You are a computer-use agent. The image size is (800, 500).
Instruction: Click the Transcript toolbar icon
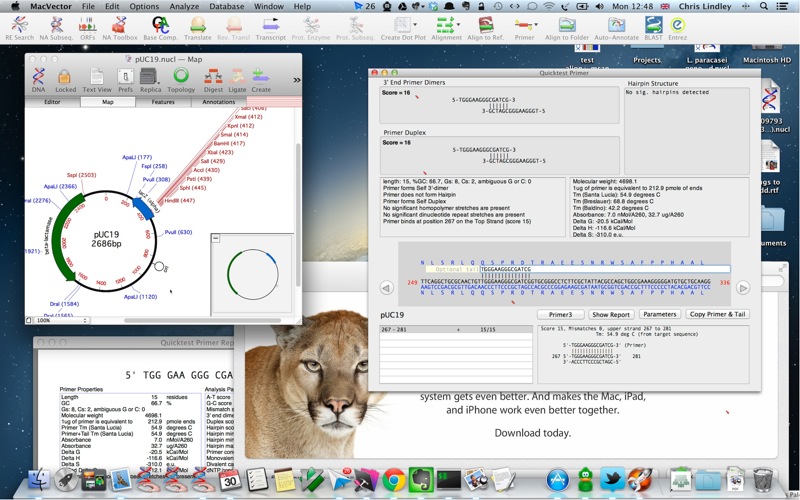click(x=270, y=28)
